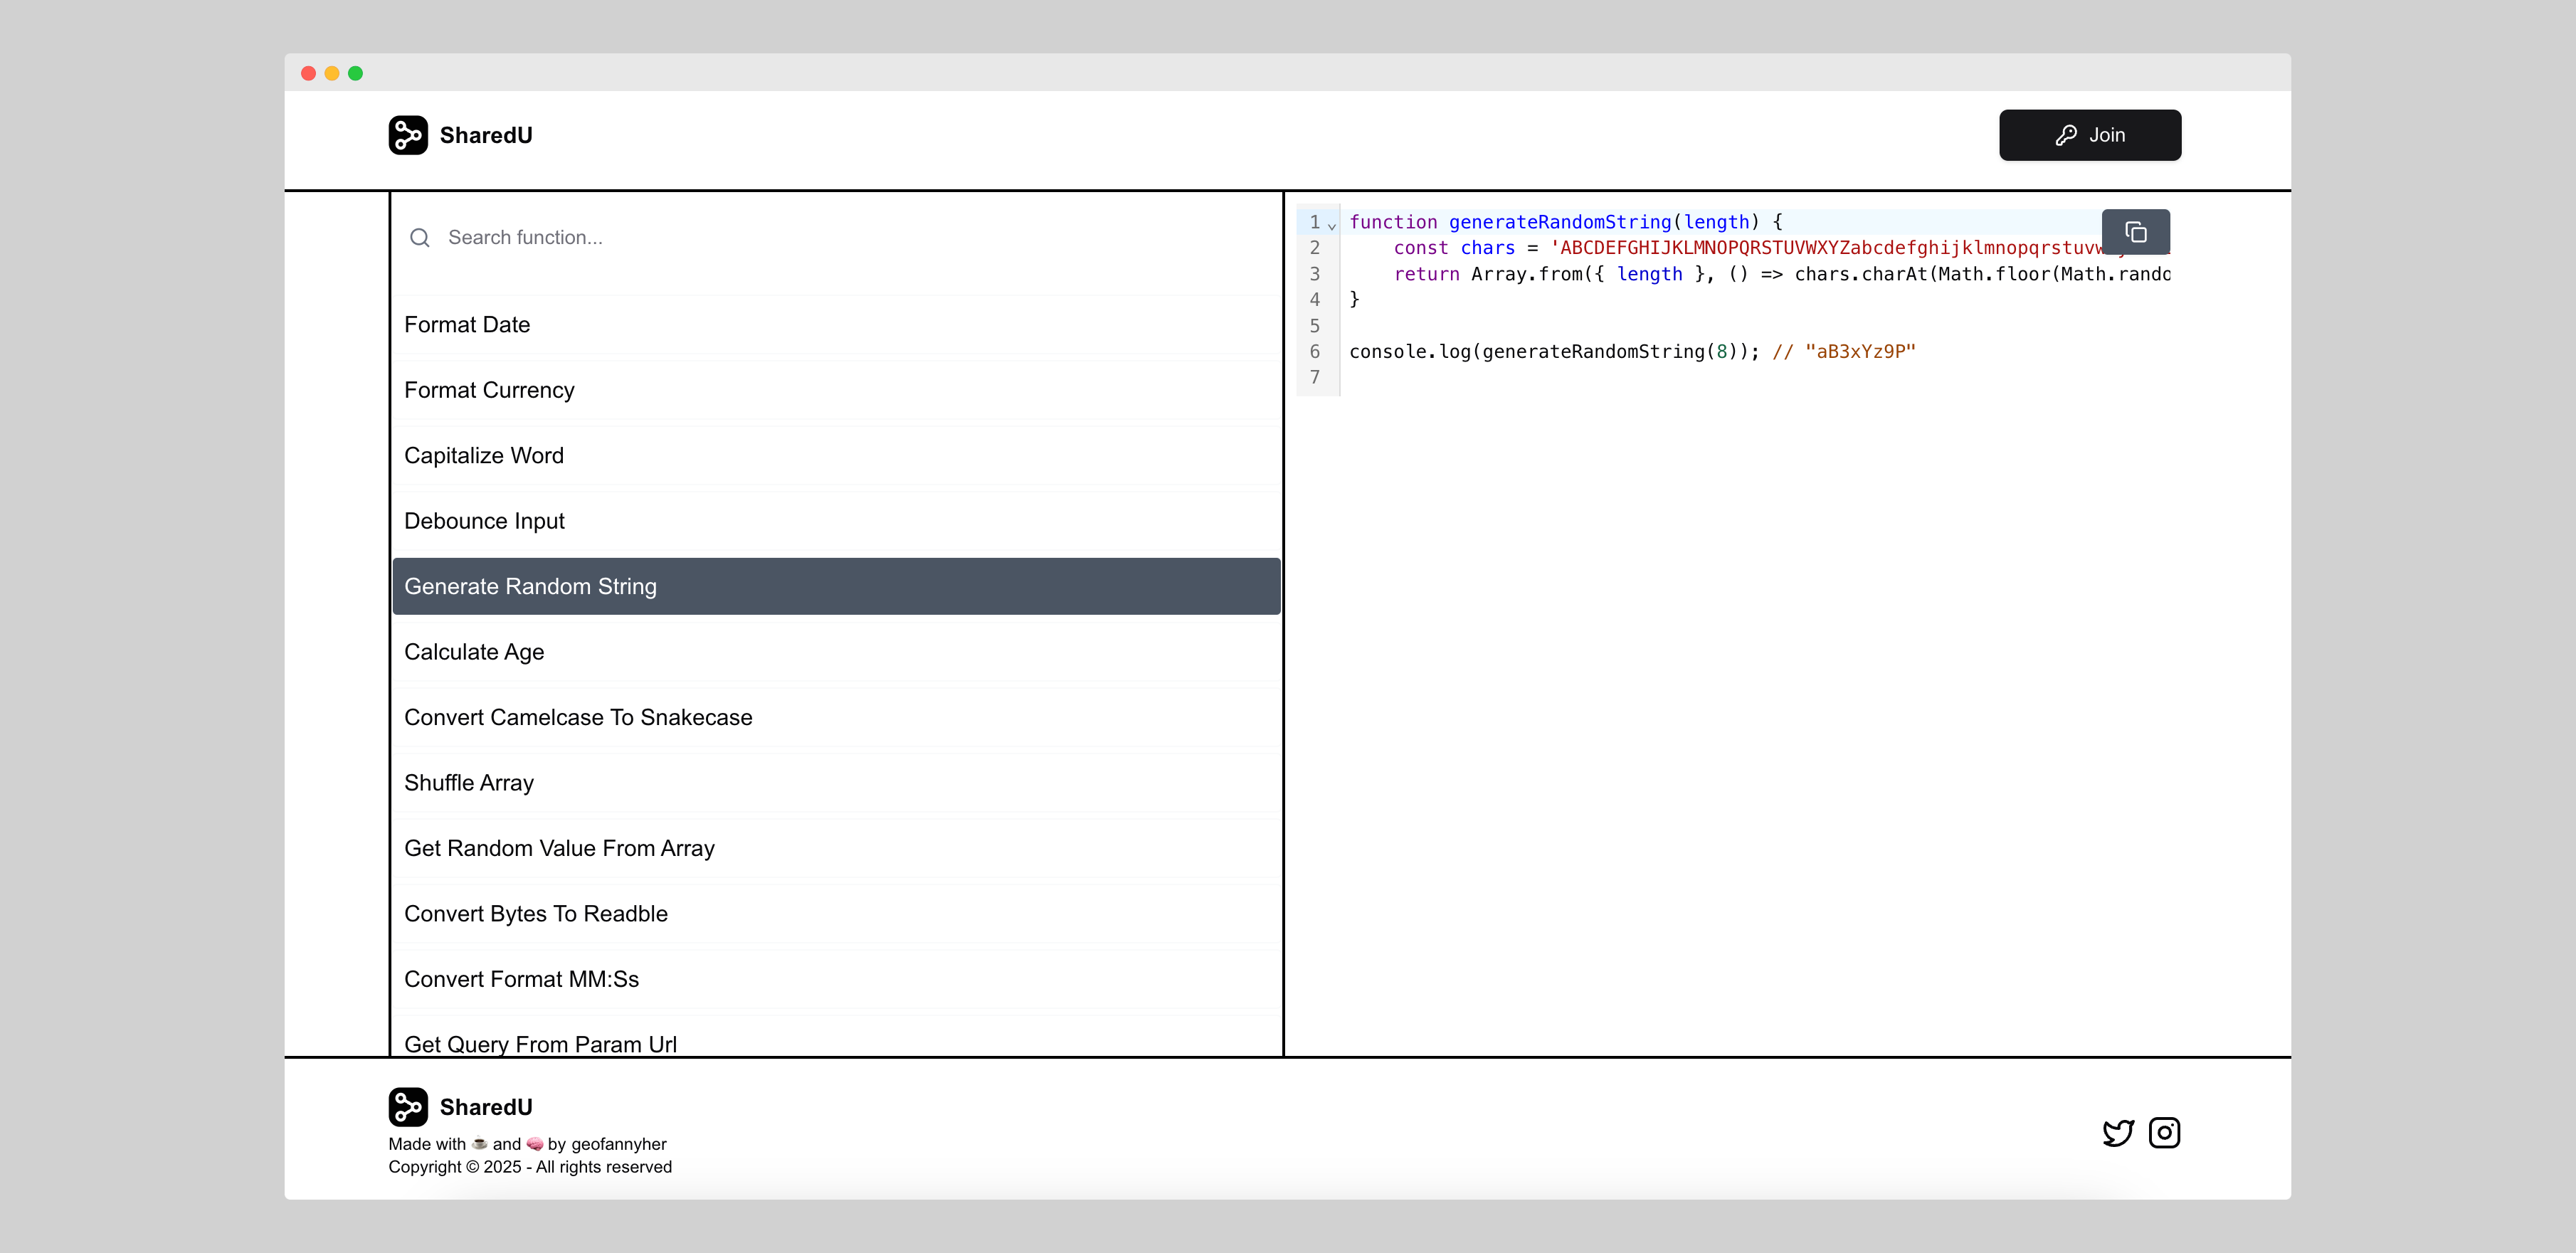The height and width of the screenshot is (1253, 2576).
Task: Select the highlighted Generate Random String item
Action: tap(530, 587)
